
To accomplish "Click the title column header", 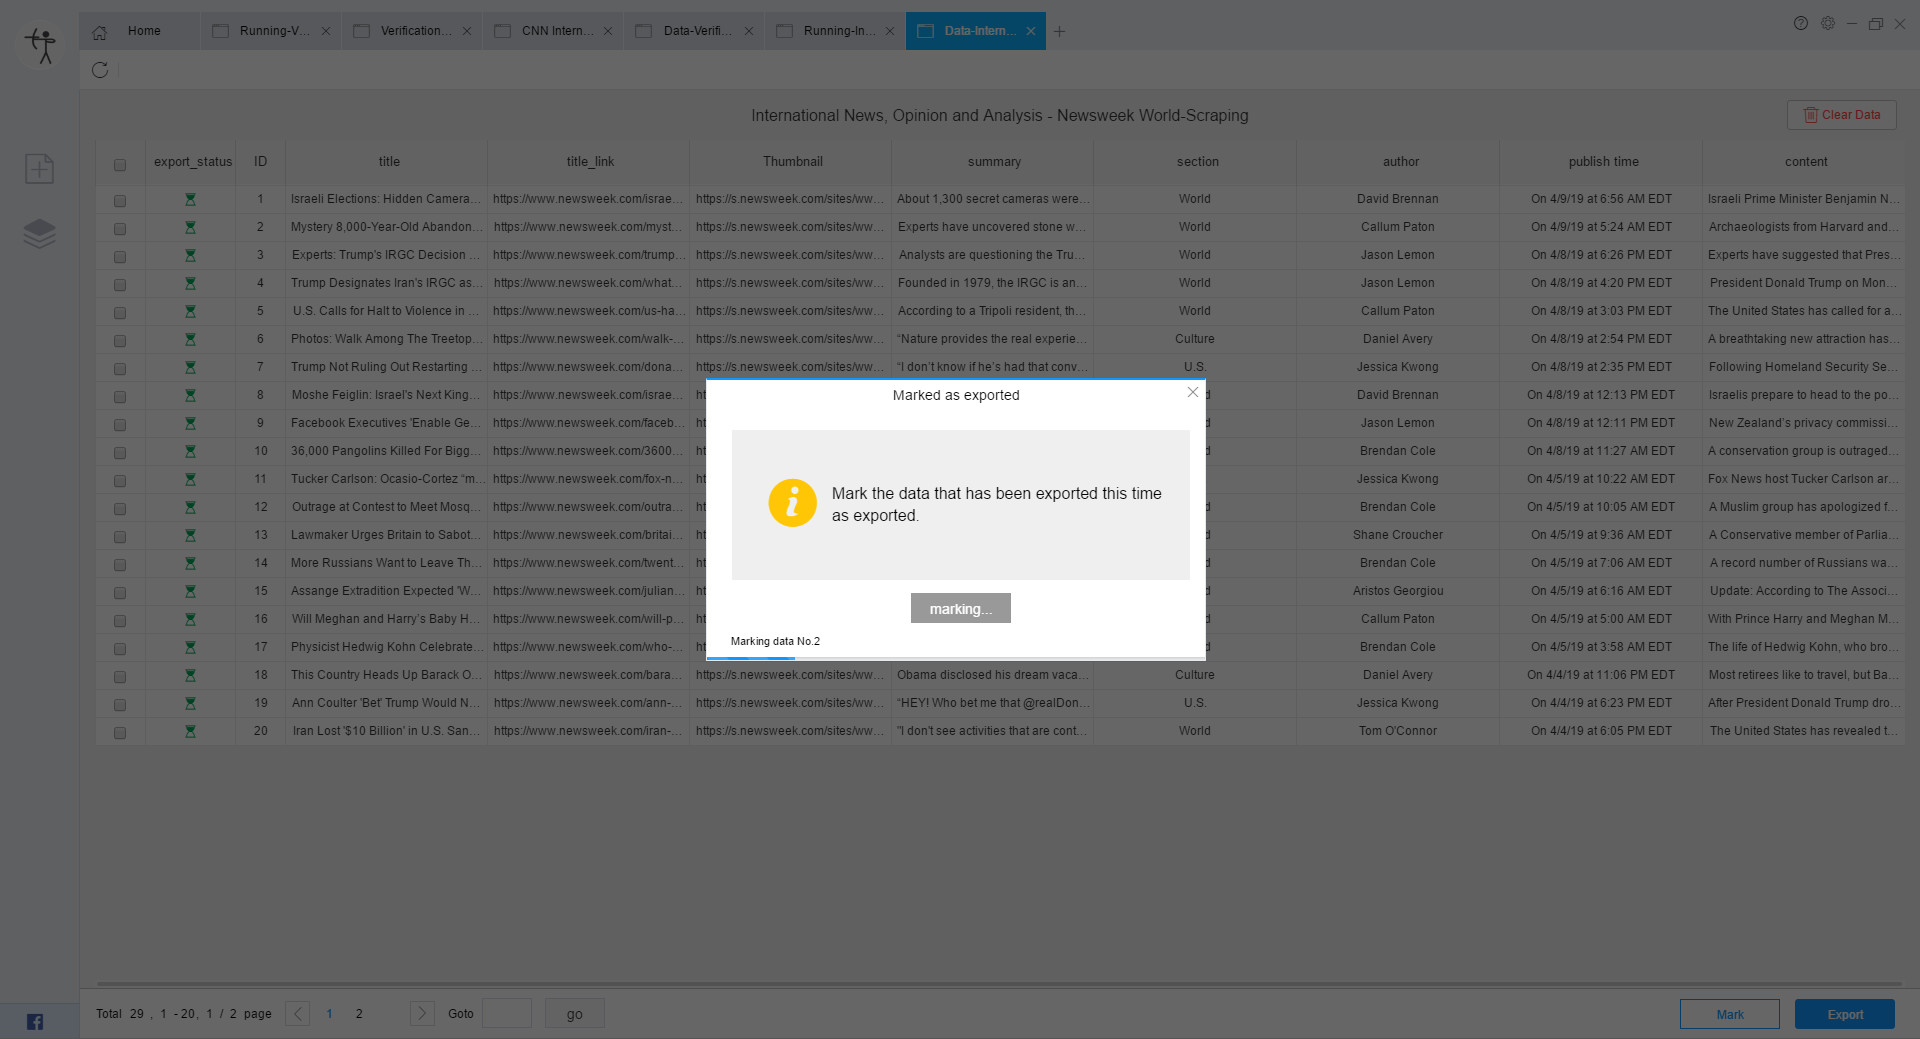I will pyautogui.click(x=389, y=162).
